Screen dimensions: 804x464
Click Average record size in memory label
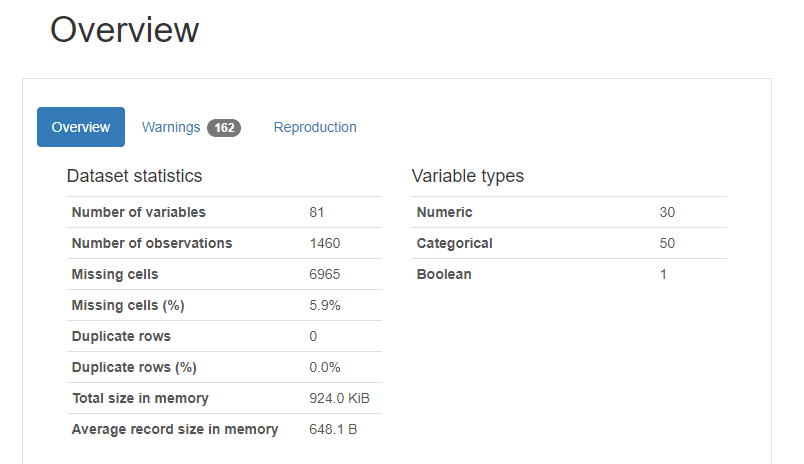[x=175, y=429]
